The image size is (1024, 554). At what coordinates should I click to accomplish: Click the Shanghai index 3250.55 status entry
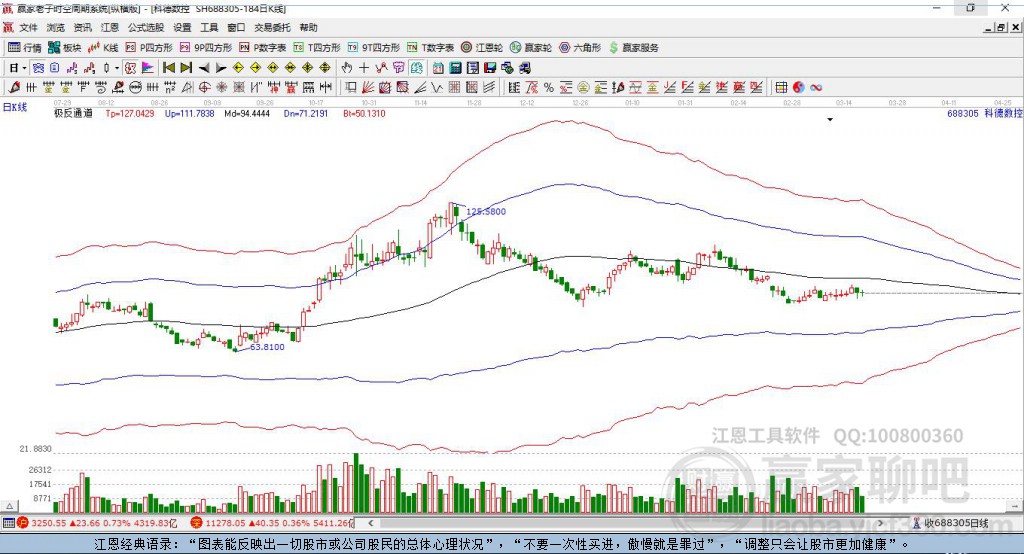coord(97,523)
